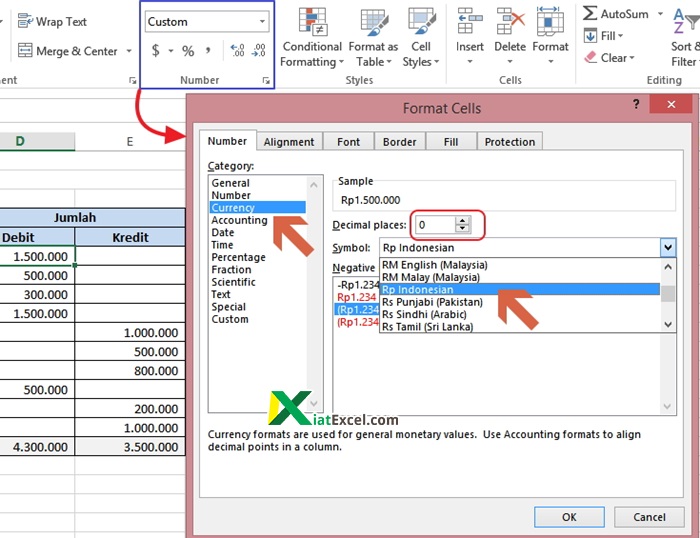Click the Insert cells icon
The width and height of the screenshot is (700, 538).
pos(470,21)
